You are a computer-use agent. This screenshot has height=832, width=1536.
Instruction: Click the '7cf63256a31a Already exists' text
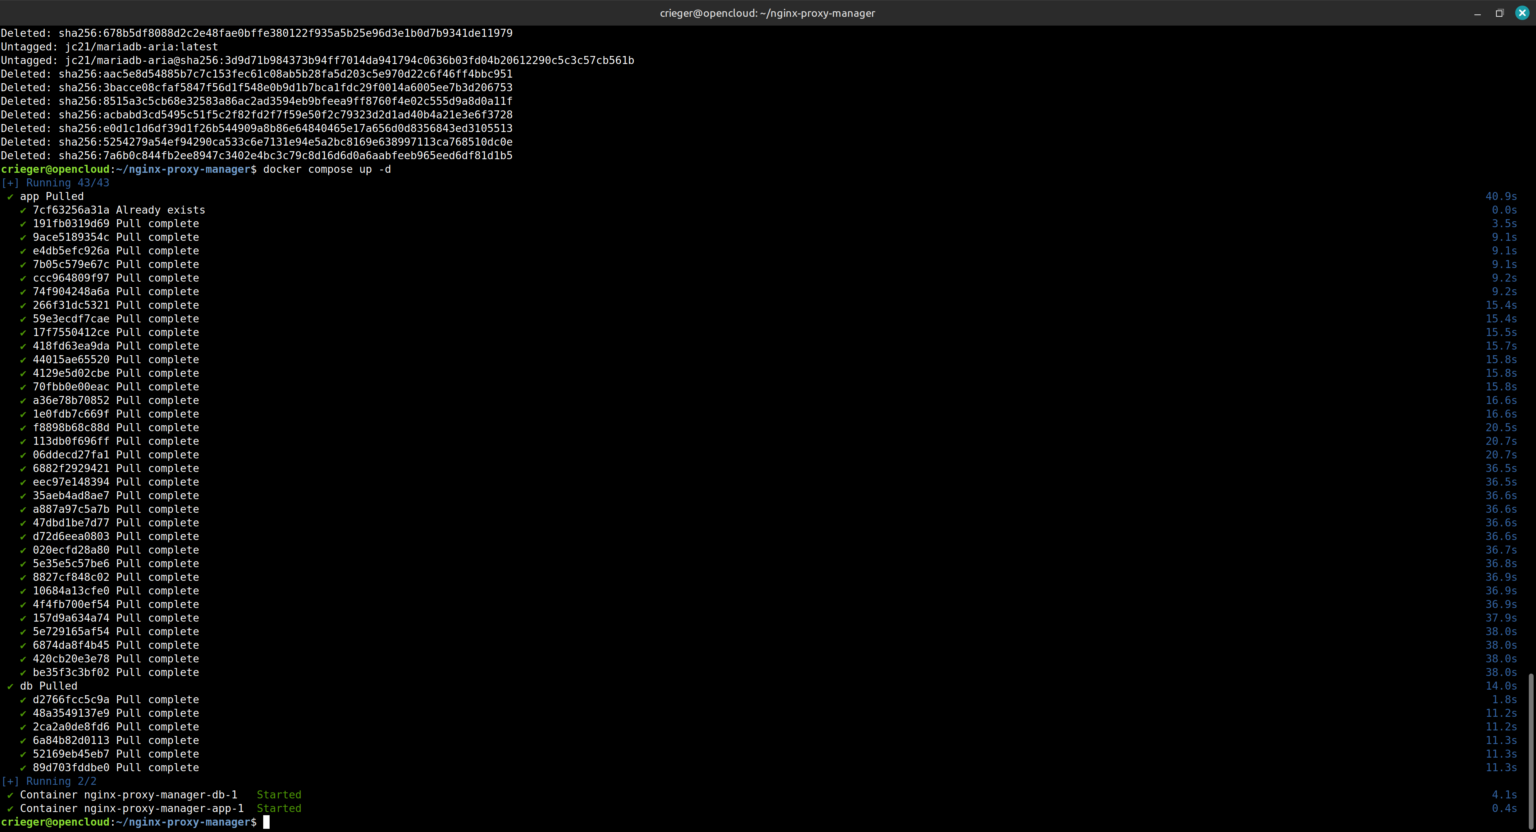pyautogui.click(x=118, y=210)
